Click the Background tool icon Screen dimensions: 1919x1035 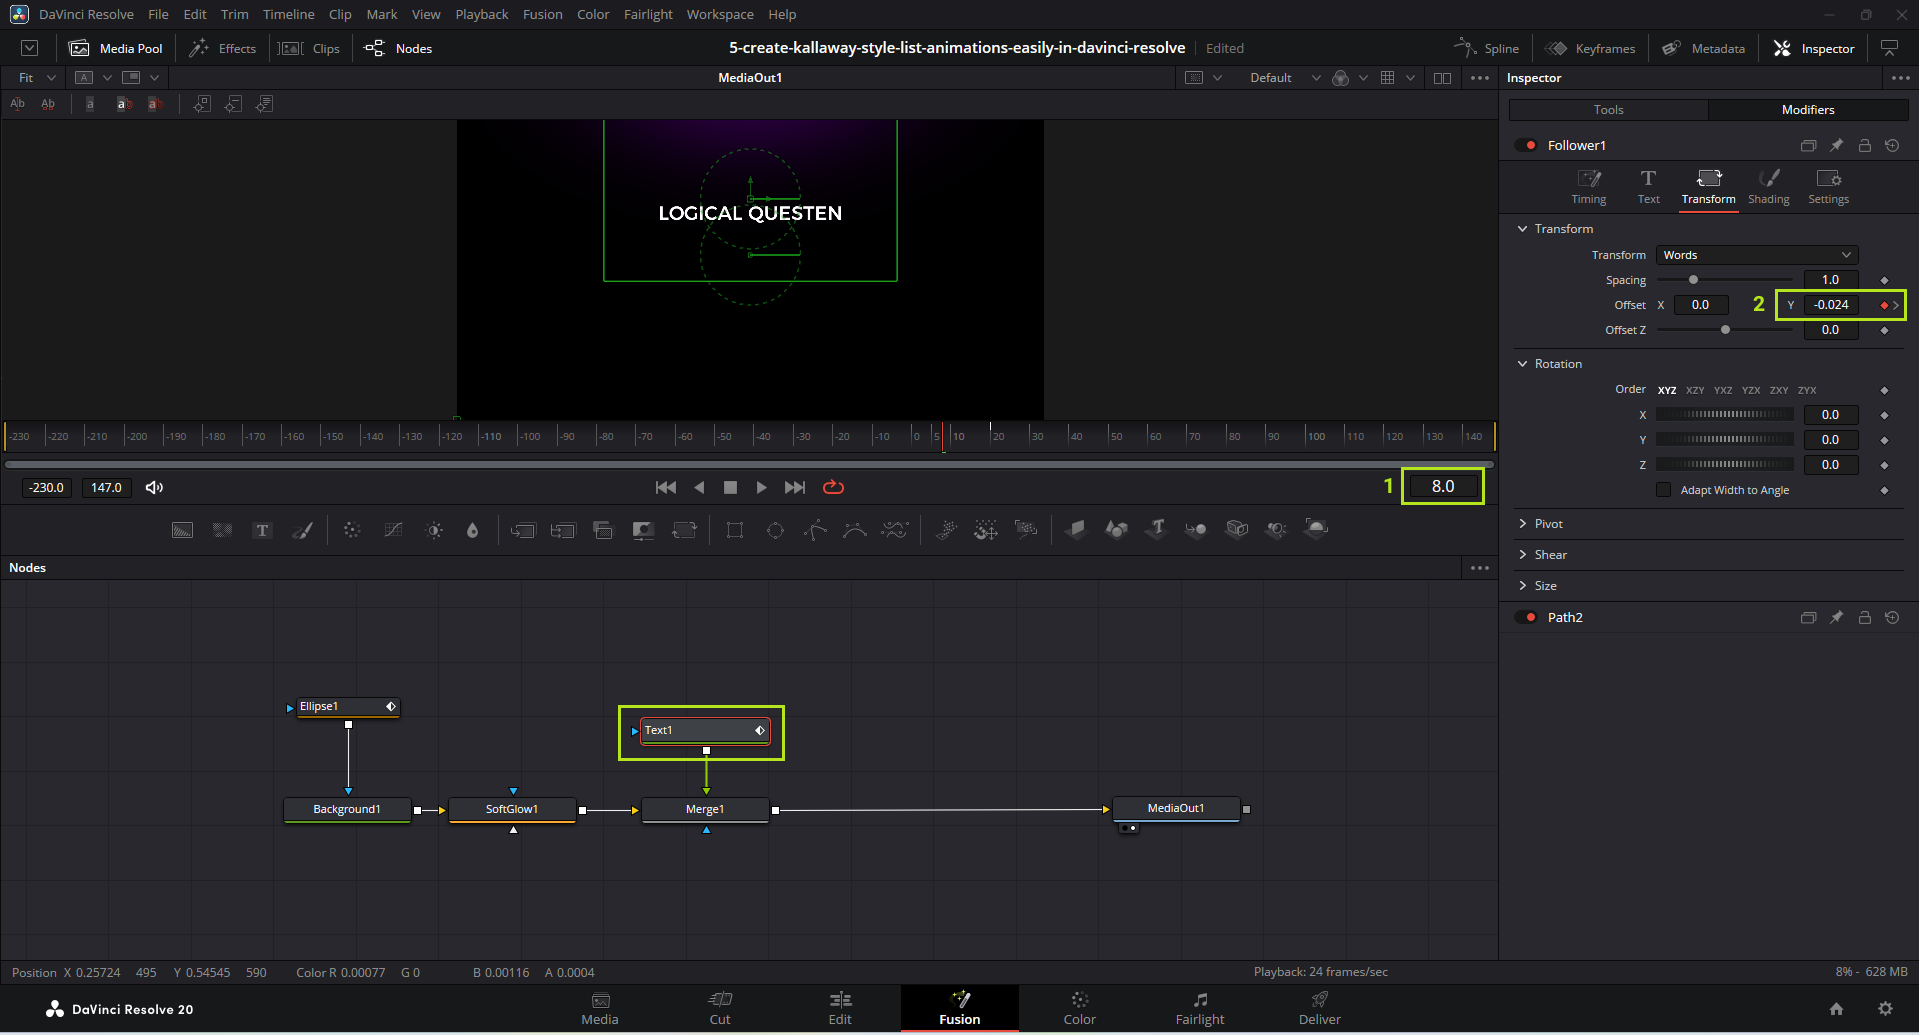click(182, 530)
